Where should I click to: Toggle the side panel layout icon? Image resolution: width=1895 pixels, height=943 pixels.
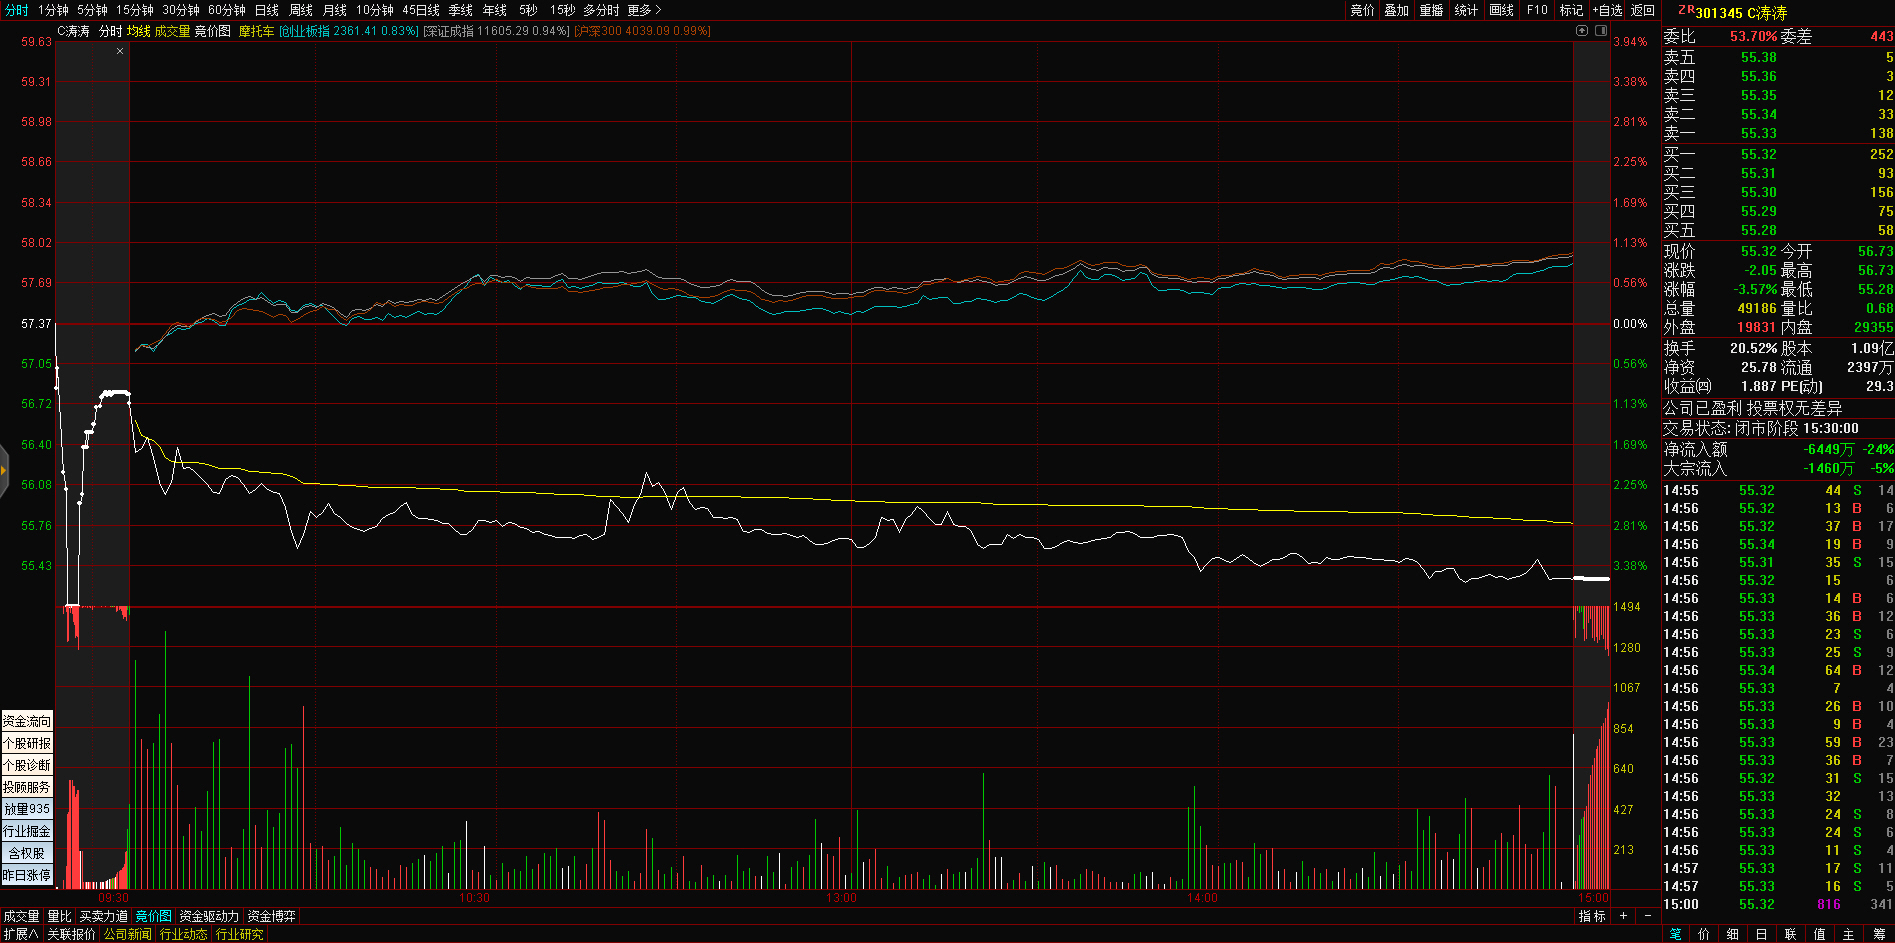pyautogui.click(x=1599, y=31)
